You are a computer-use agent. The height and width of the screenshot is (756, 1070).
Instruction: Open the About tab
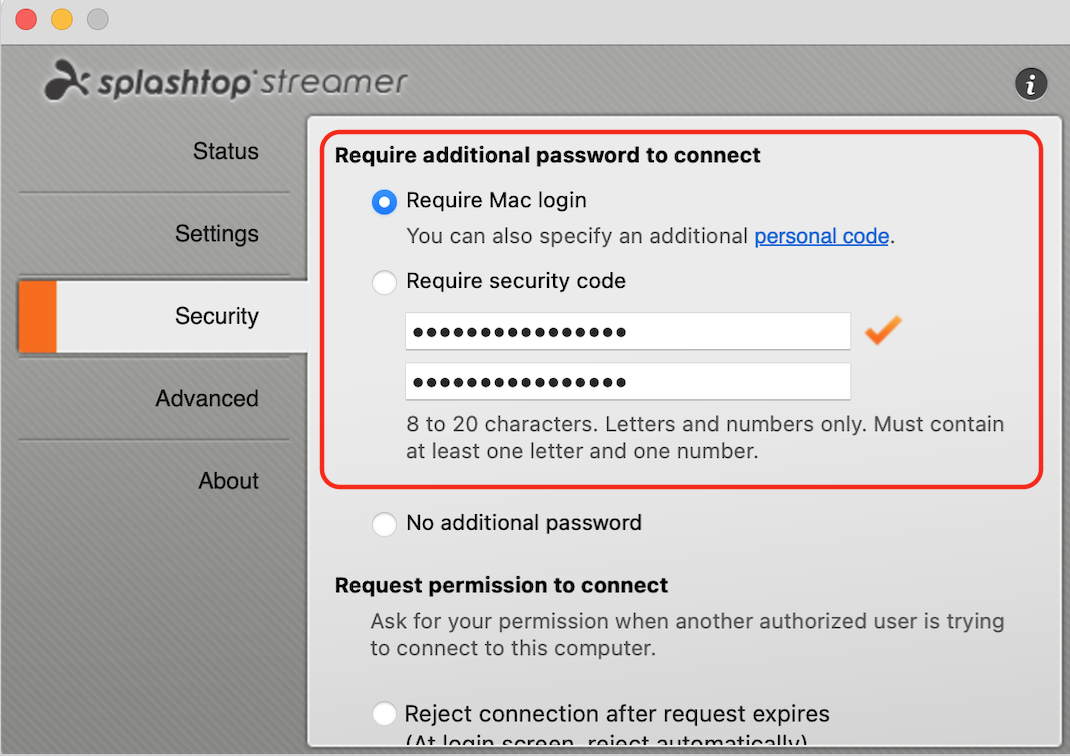(x=228, y=480)
